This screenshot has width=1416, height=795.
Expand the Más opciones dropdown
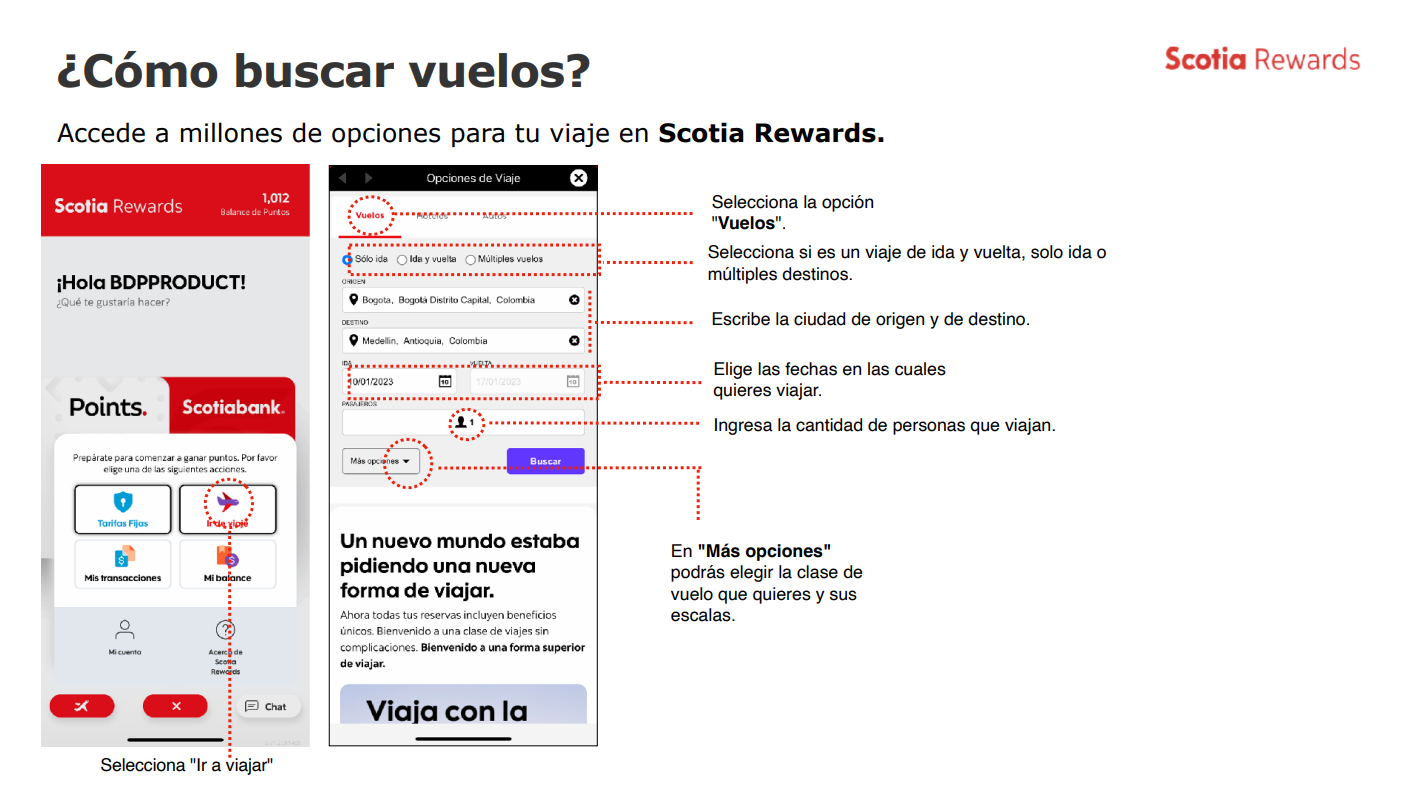tap(381, 461)
